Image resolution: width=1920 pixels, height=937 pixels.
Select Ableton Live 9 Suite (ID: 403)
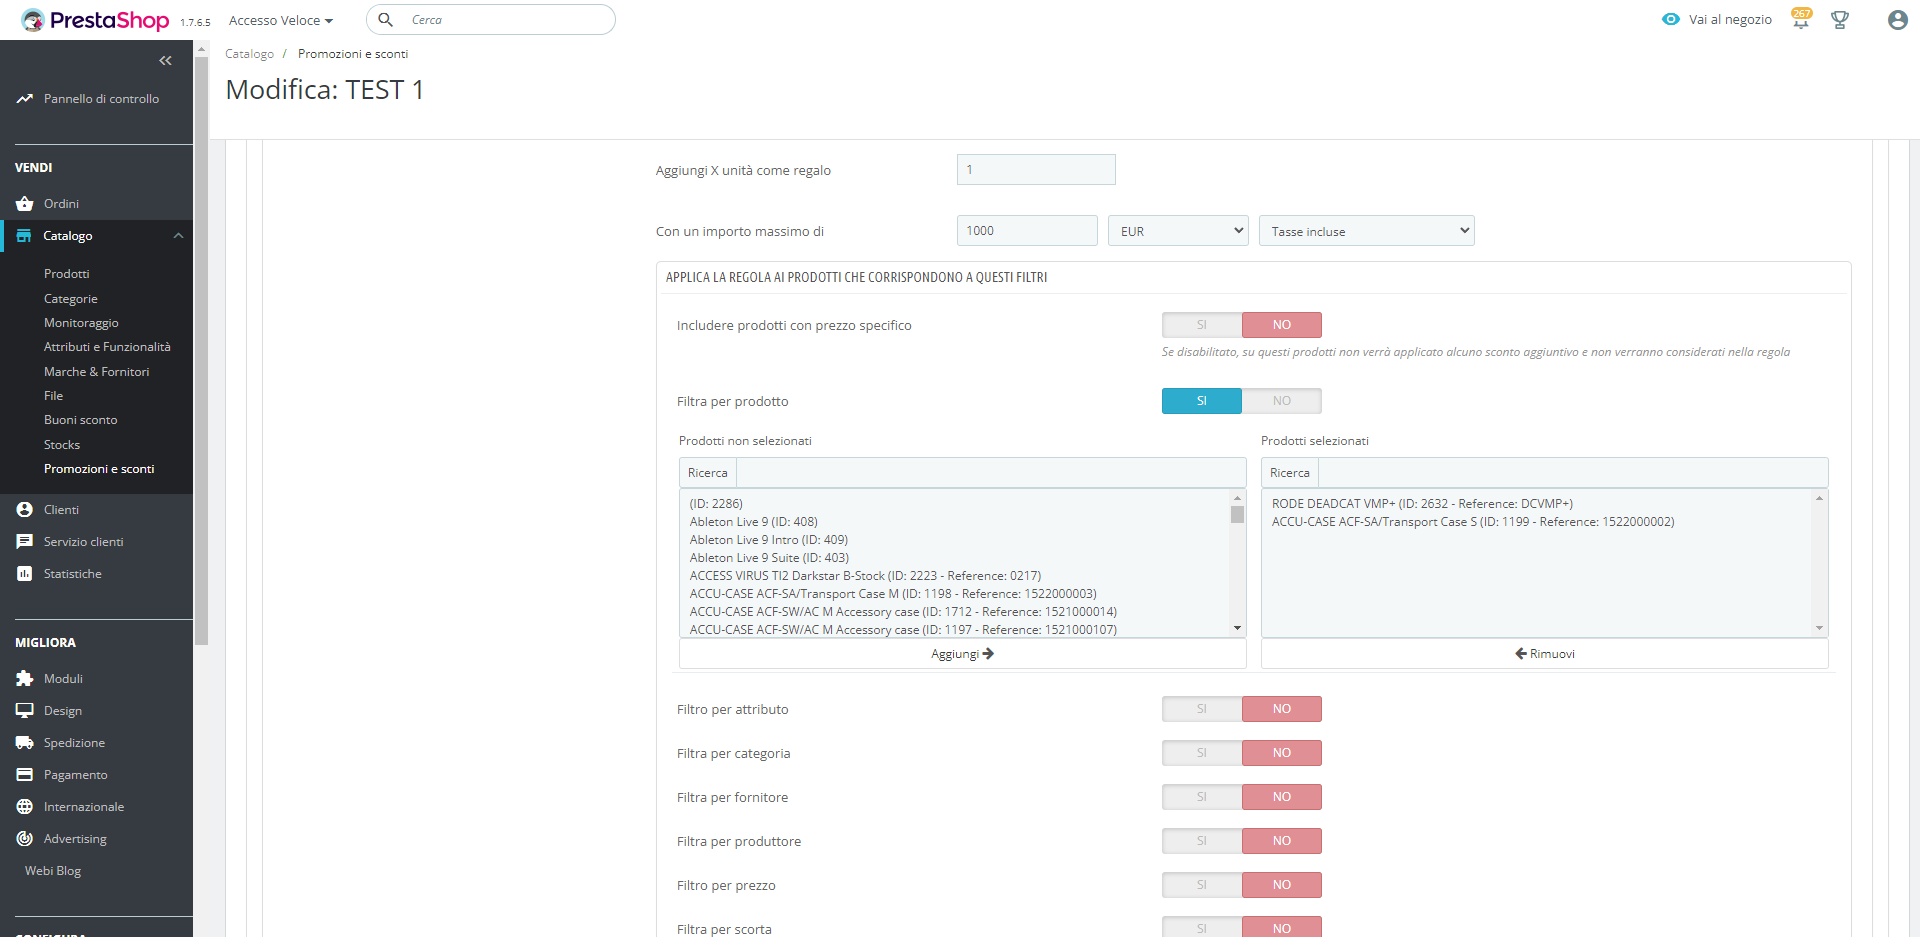pyautogui.click(x=769, y=558)
